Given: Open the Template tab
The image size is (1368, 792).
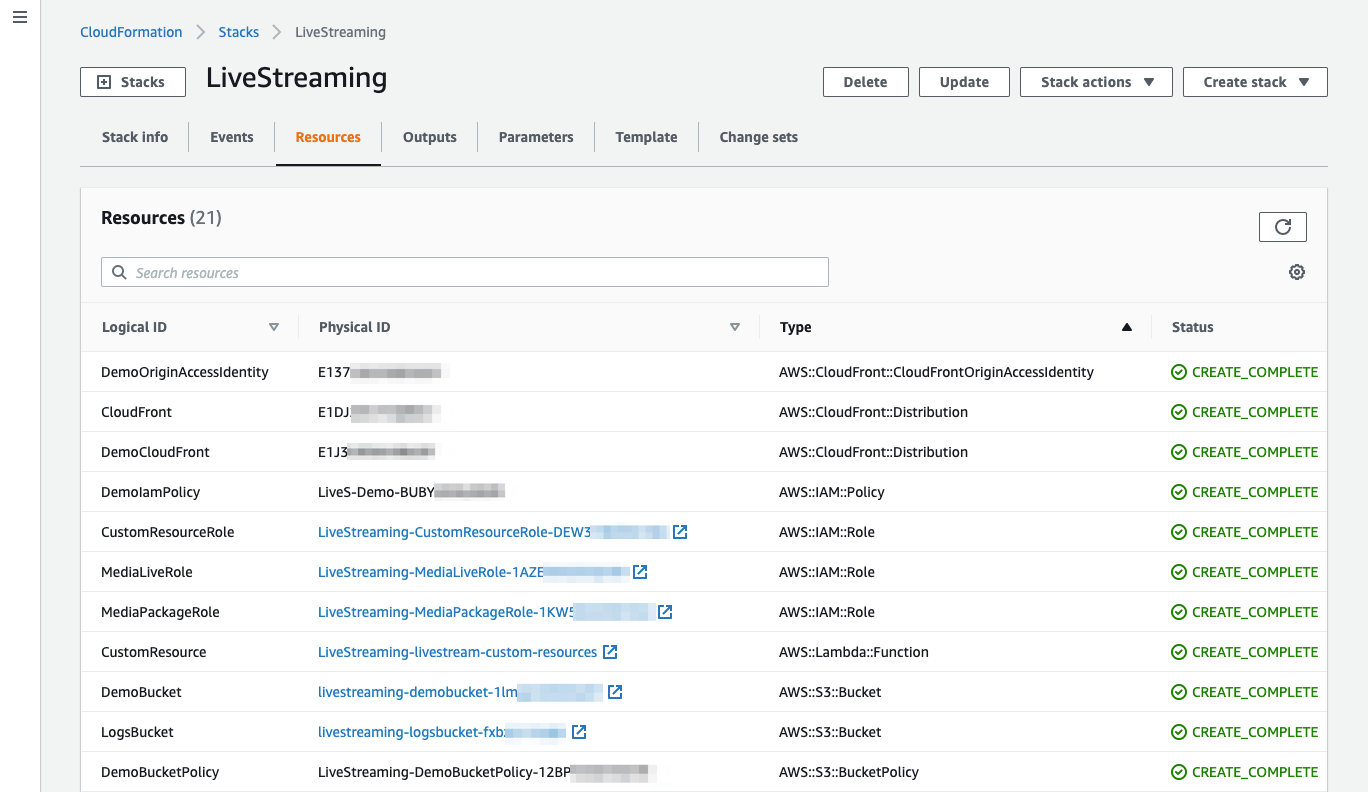Looking at the screenshot, I should click(646, 137).
